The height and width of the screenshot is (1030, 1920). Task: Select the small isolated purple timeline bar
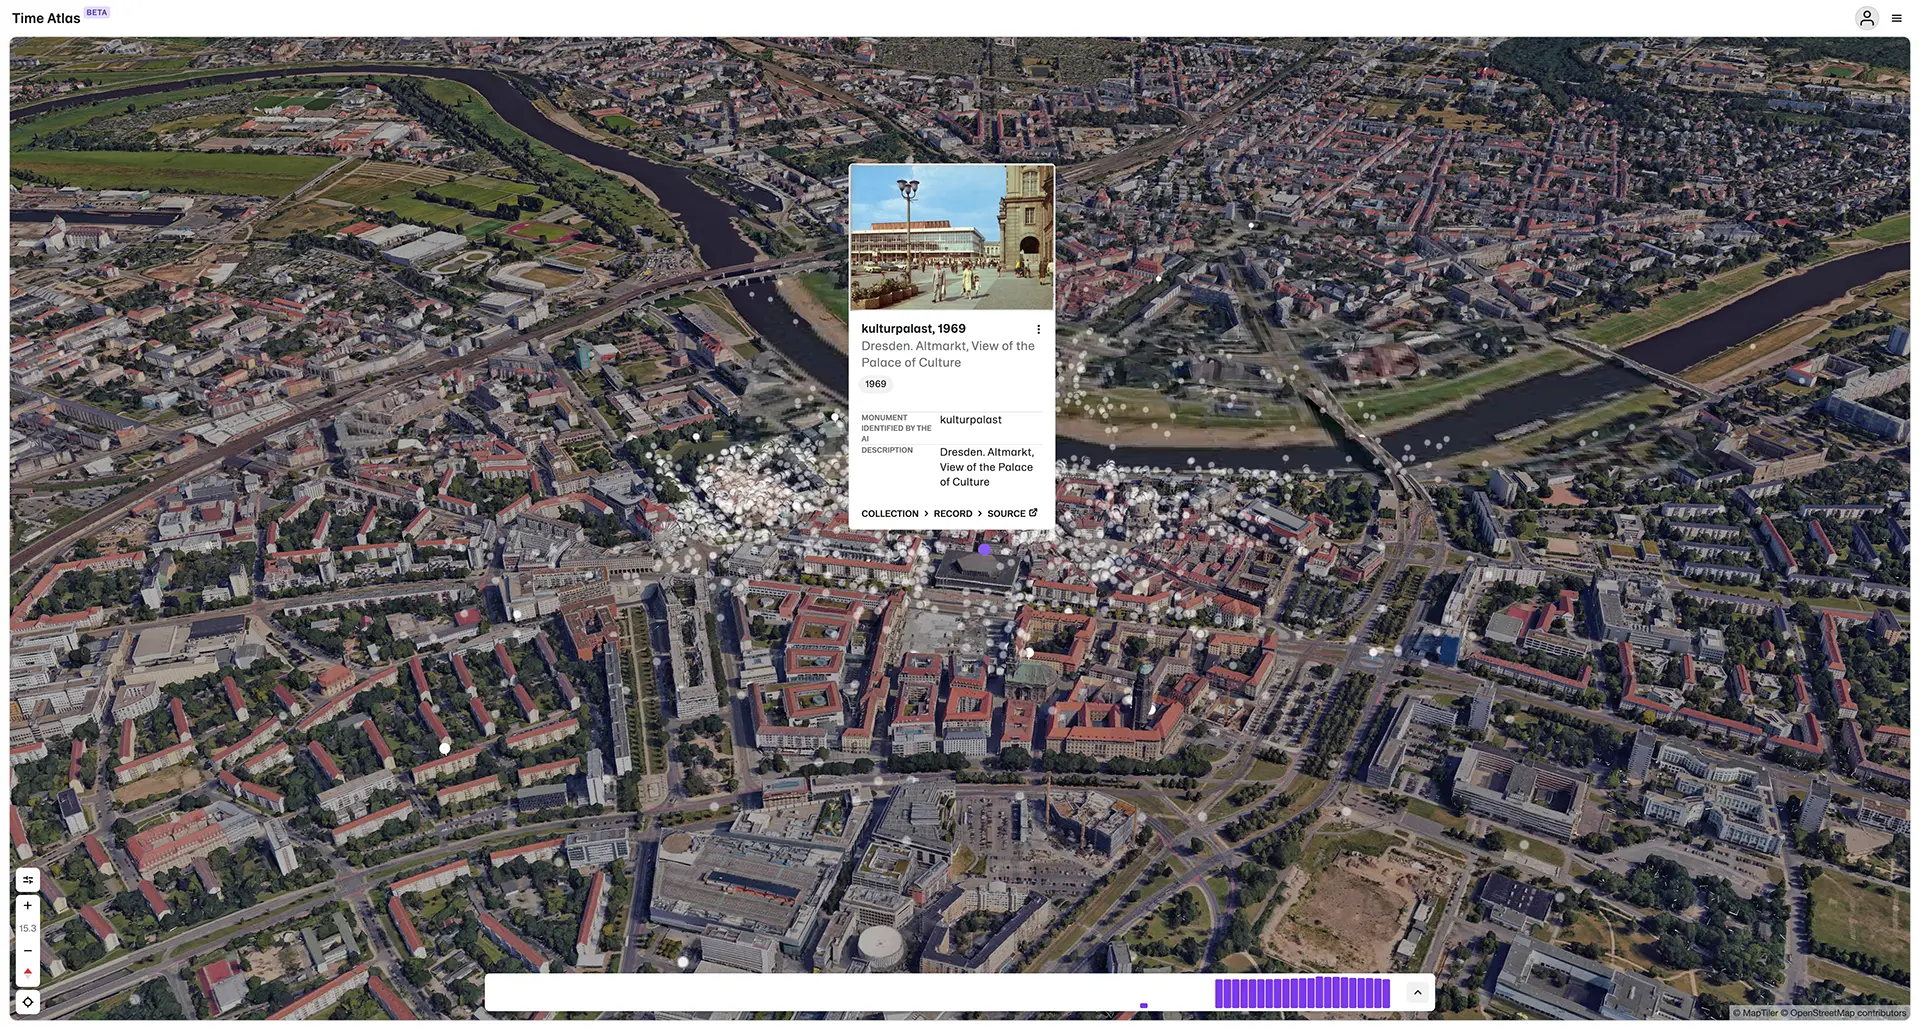tap(1144, 1005)
